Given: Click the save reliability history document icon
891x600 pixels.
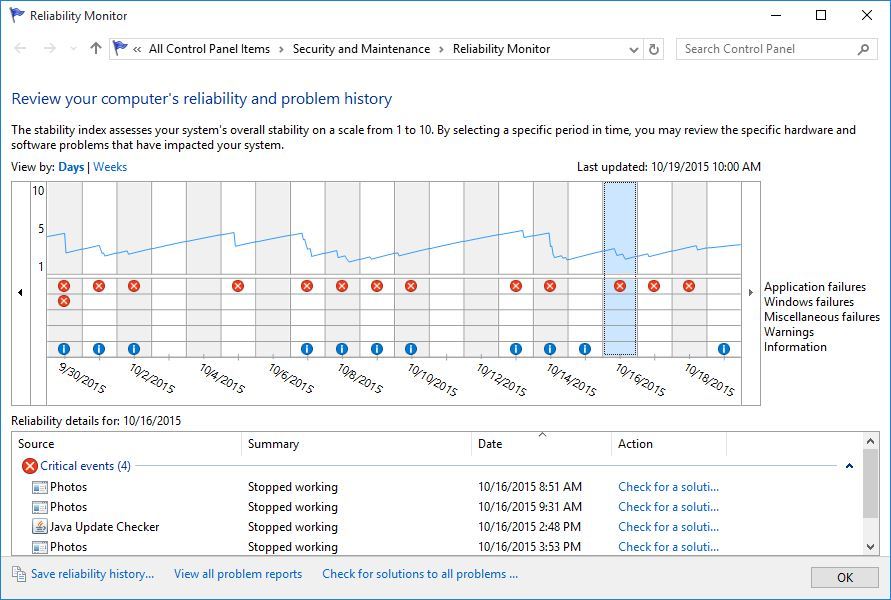Looking at the screenshot, I should click(x=19, y=574).
